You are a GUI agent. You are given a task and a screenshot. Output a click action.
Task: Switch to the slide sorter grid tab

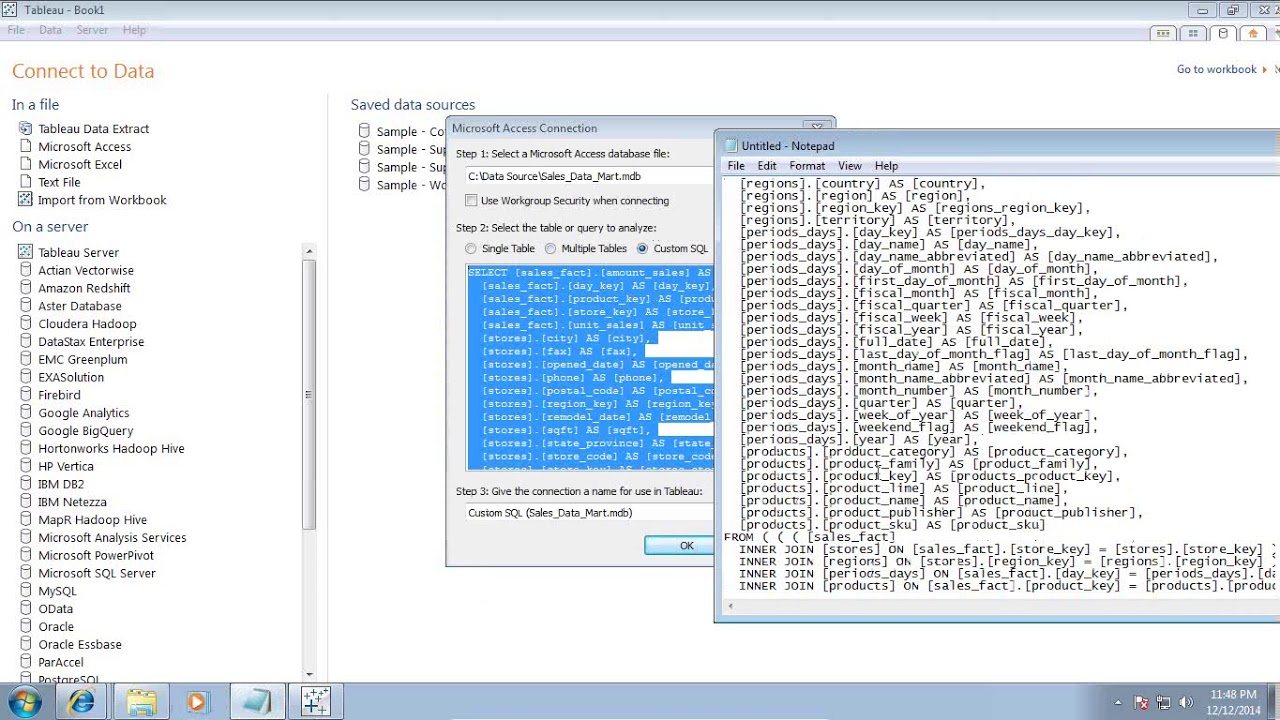coord(1193,33)
